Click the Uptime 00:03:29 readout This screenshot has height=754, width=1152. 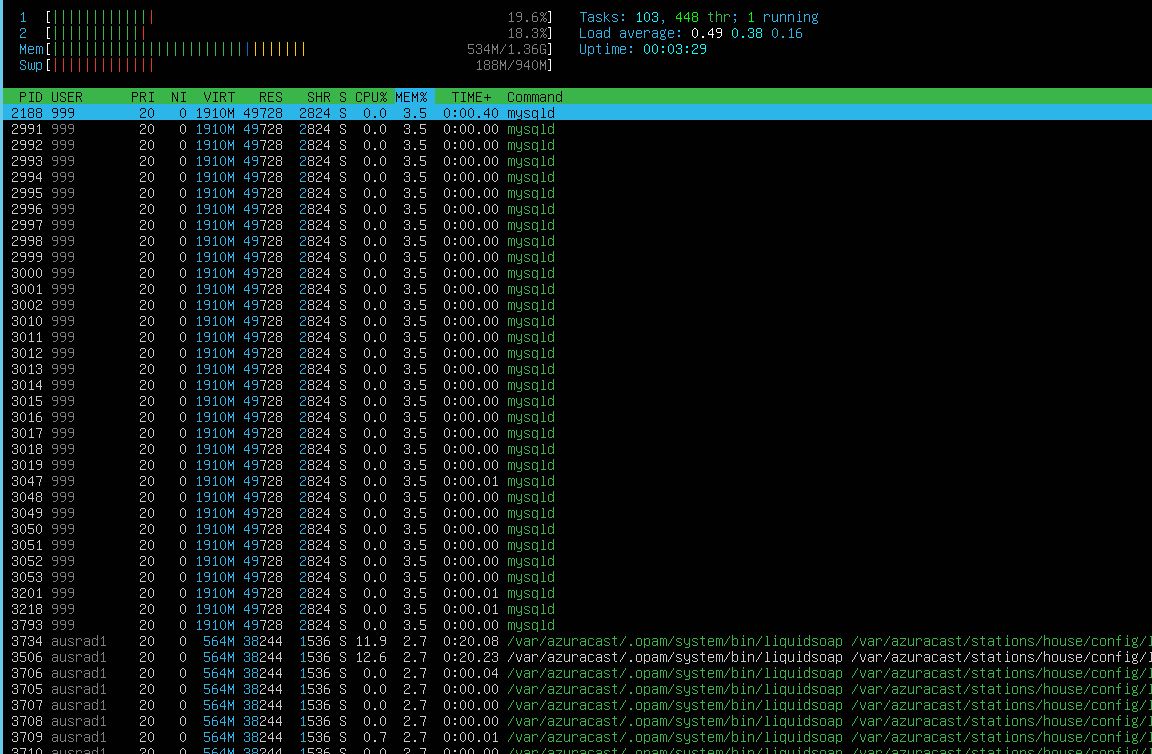[643, 49]
